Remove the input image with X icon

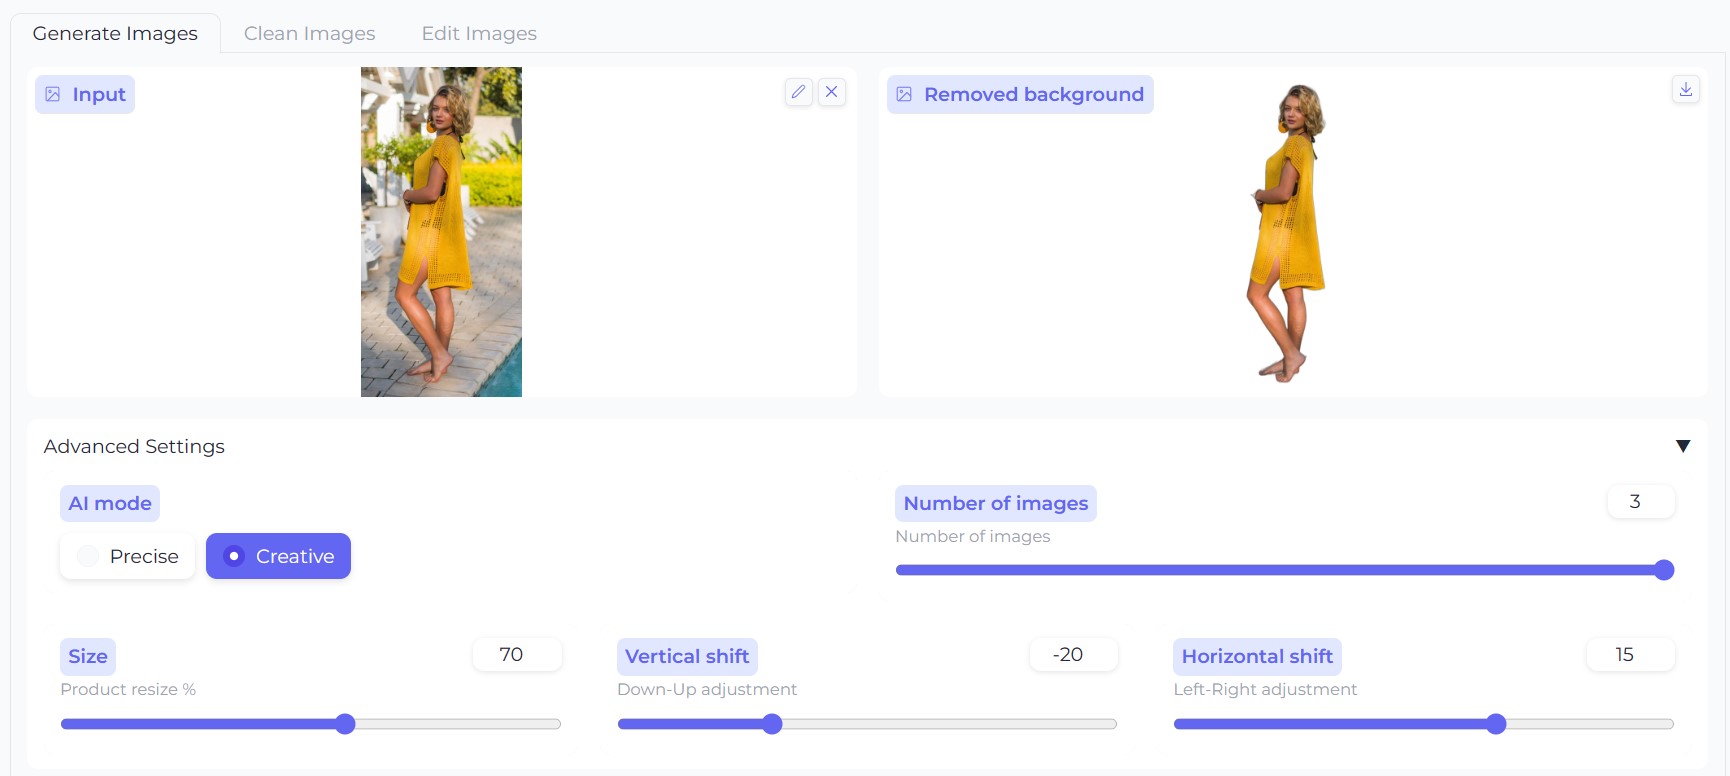coord(832,92)
